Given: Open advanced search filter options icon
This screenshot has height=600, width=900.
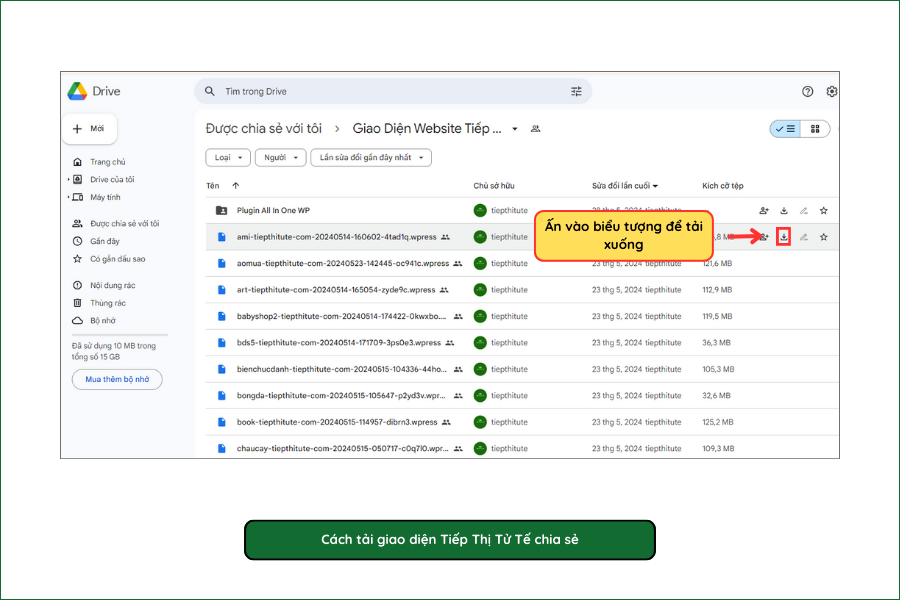Looking at the screenshot, I should tap(576, 91).
